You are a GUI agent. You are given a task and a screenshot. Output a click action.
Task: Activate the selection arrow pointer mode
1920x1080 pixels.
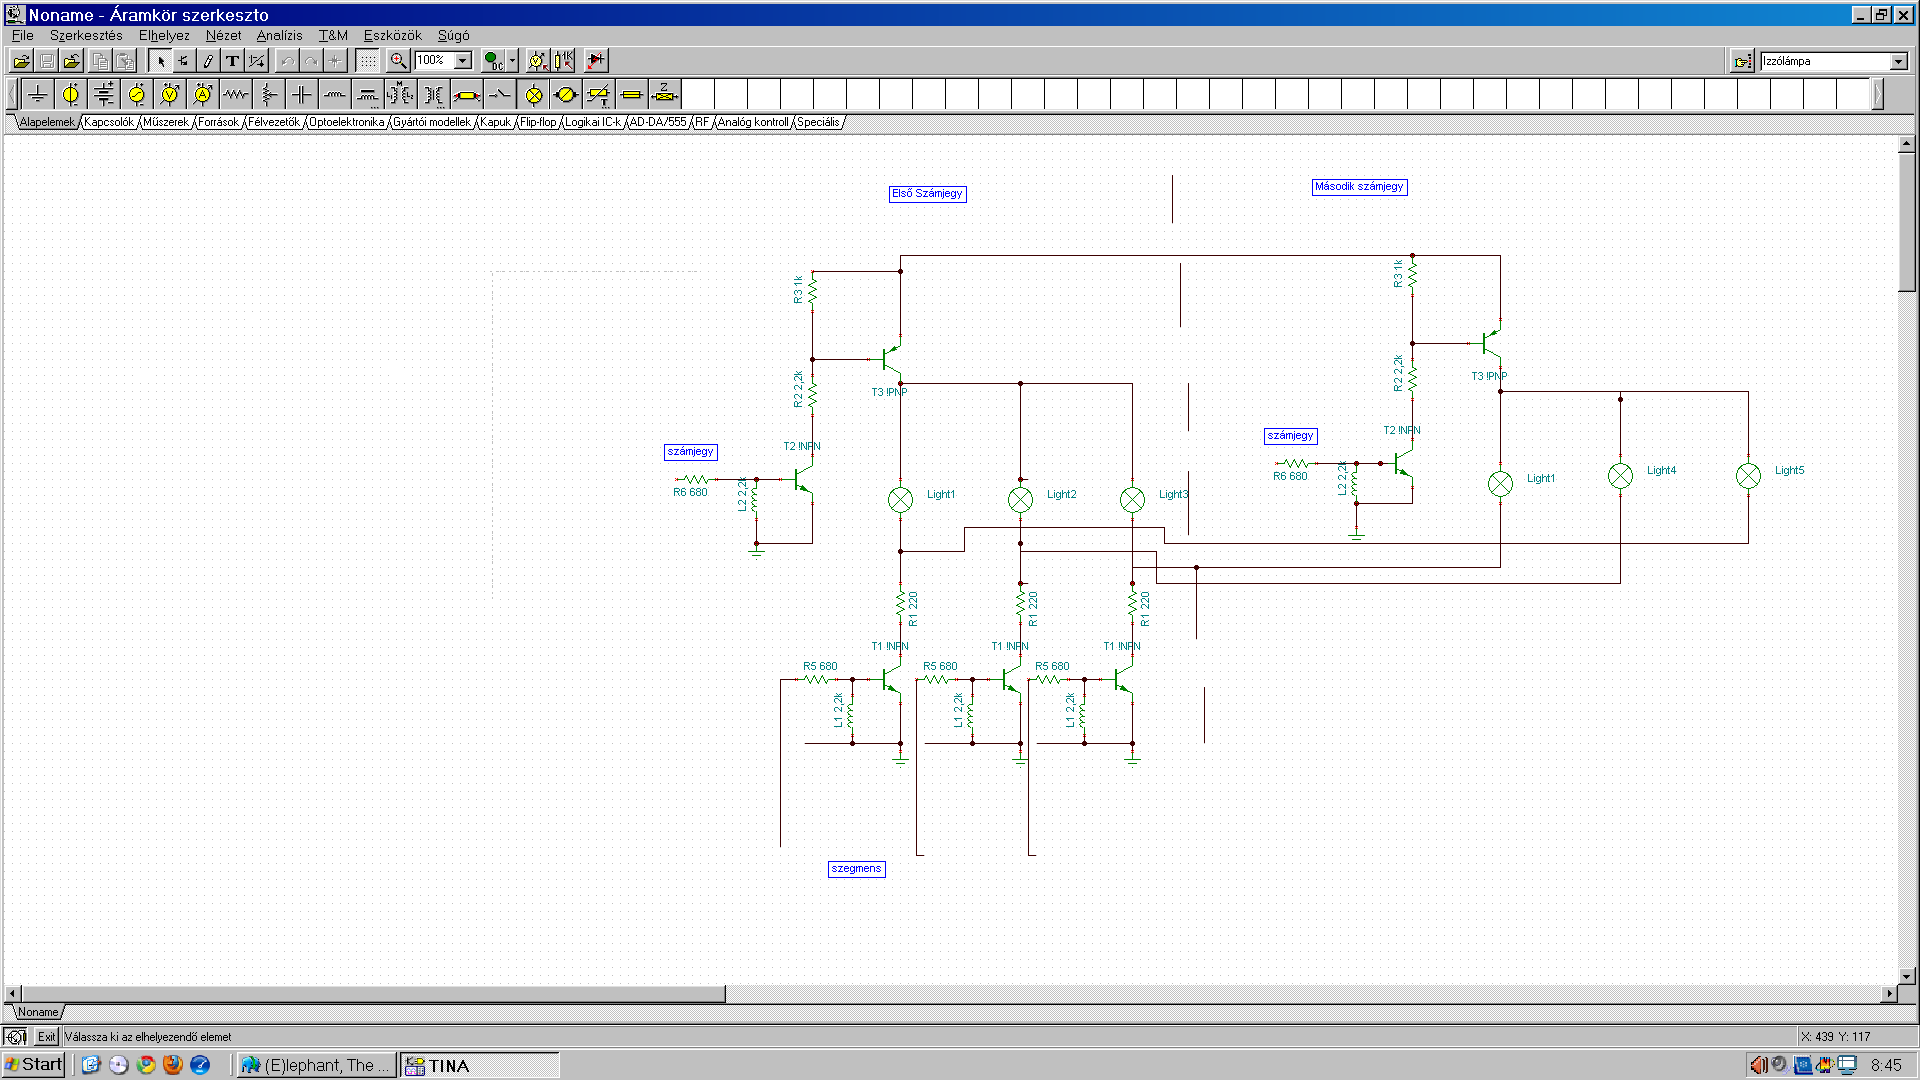tap(160, 61)
